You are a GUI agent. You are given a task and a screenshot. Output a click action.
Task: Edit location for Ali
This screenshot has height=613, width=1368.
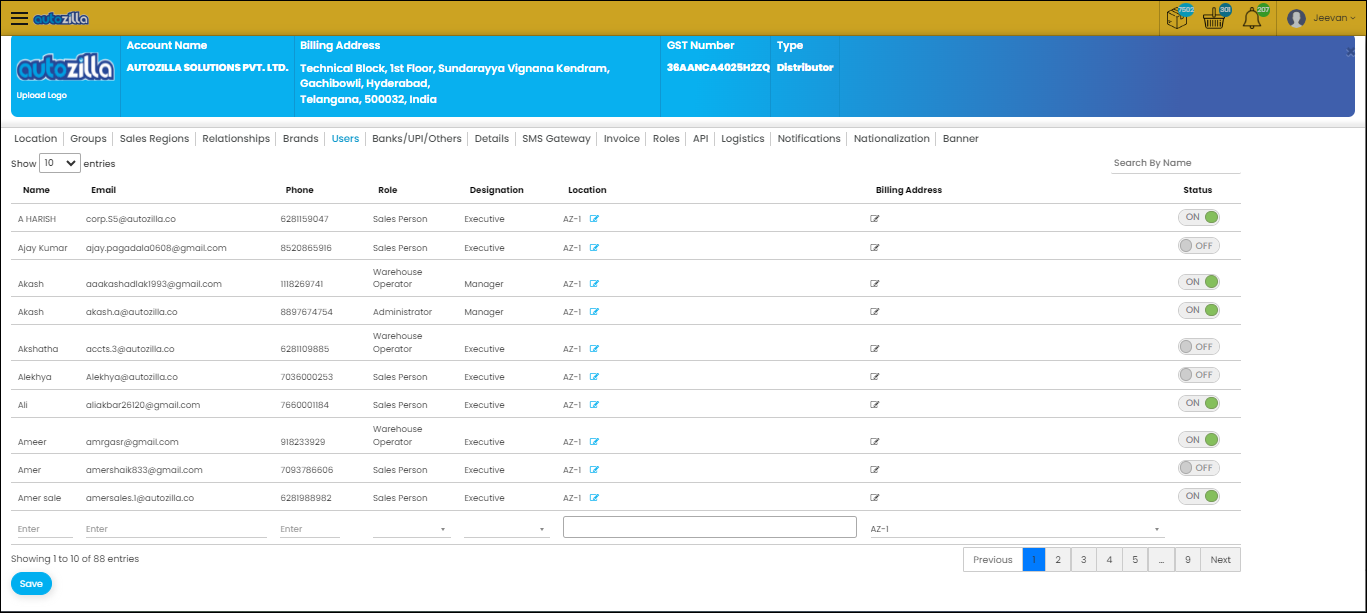coord(594,405)
